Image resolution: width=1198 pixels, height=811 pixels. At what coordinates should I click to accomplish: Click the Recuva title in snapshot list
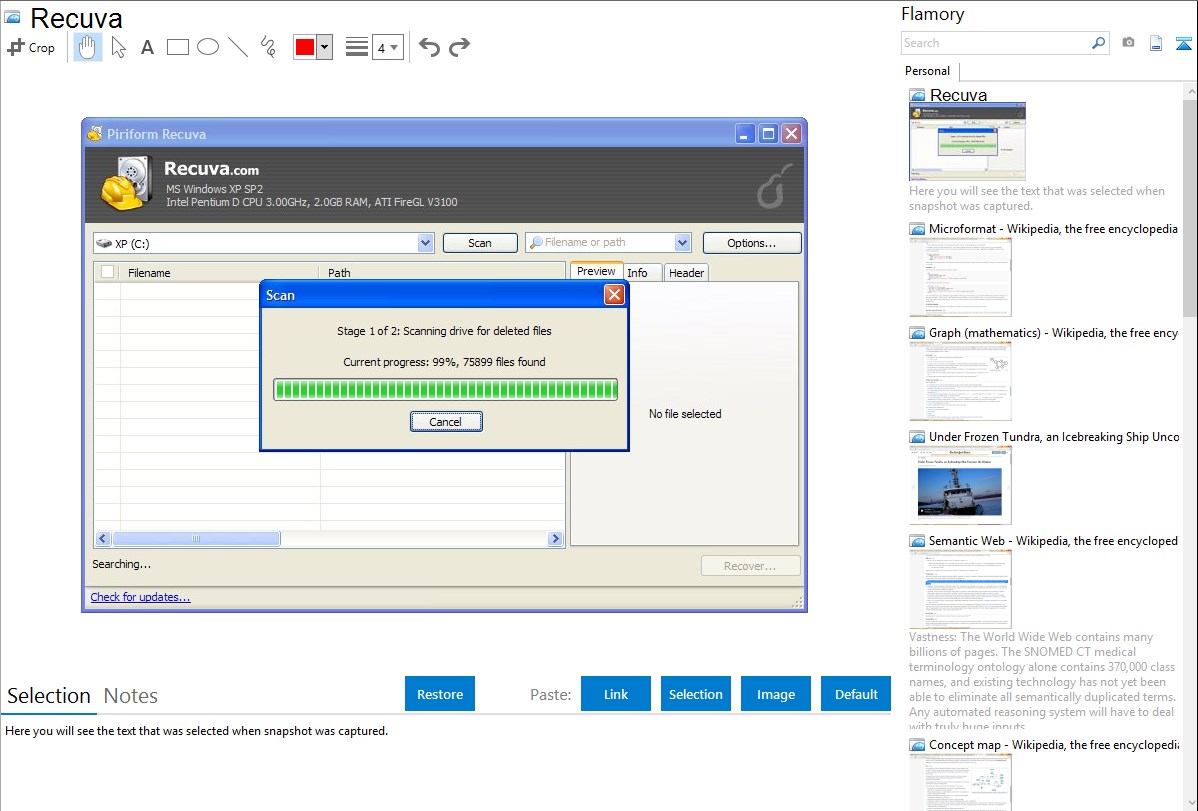958,95
